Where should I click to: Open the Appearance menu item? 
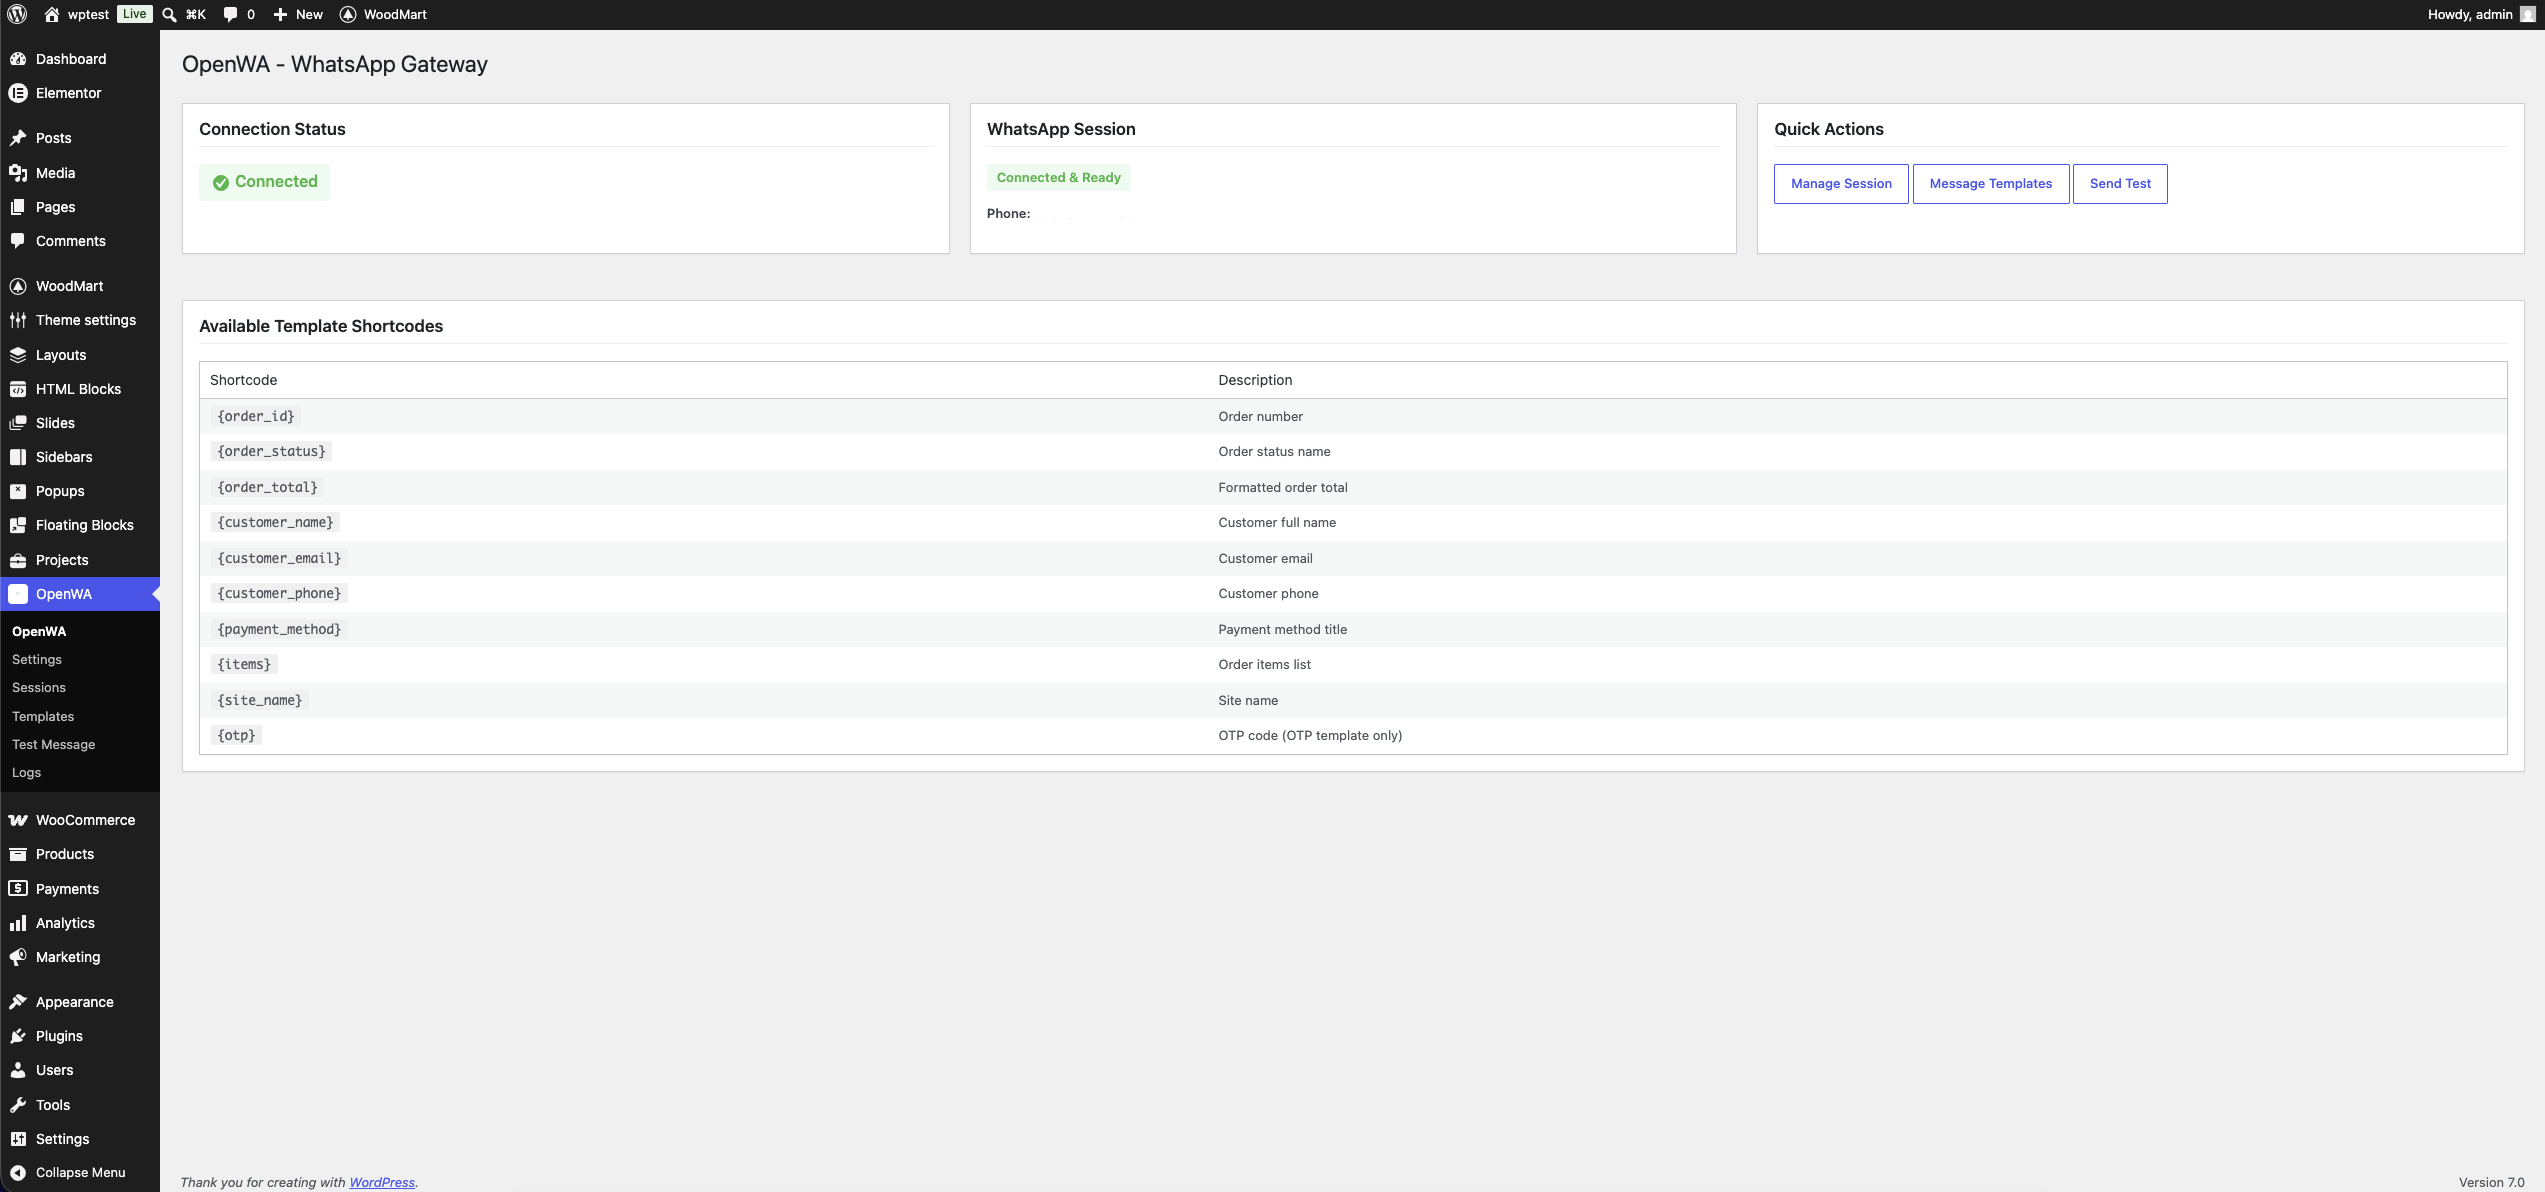pyautogui.click(x=80, y=1002)
